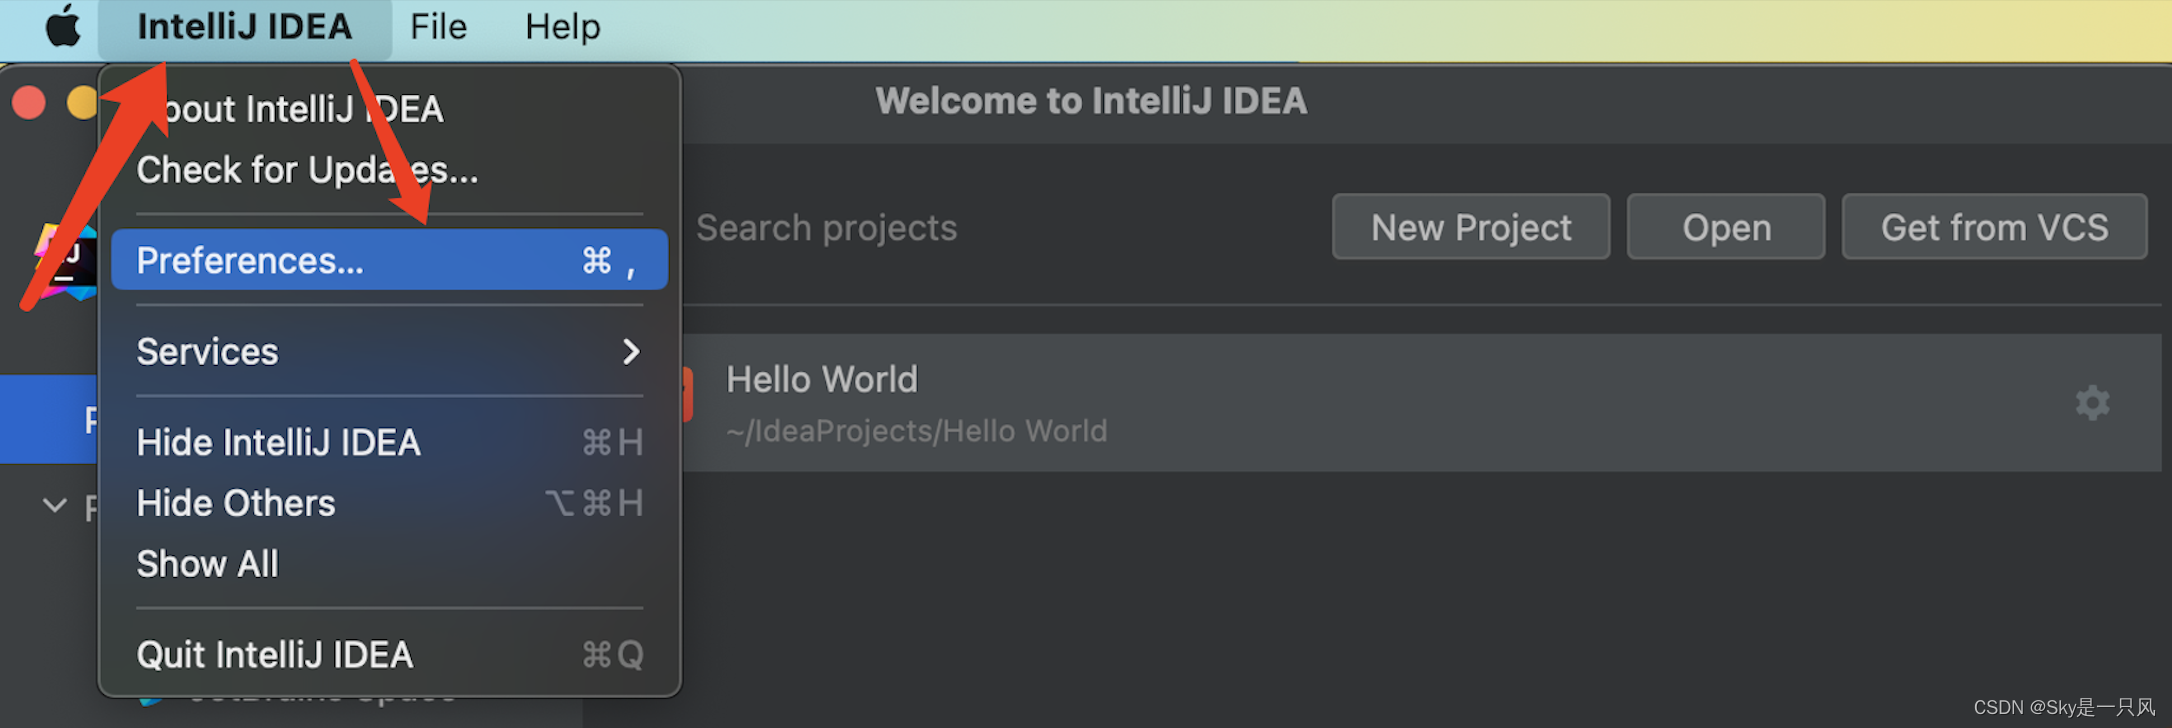Open the File menu
Screen dimensions: 2172x728
pos(438,27)
